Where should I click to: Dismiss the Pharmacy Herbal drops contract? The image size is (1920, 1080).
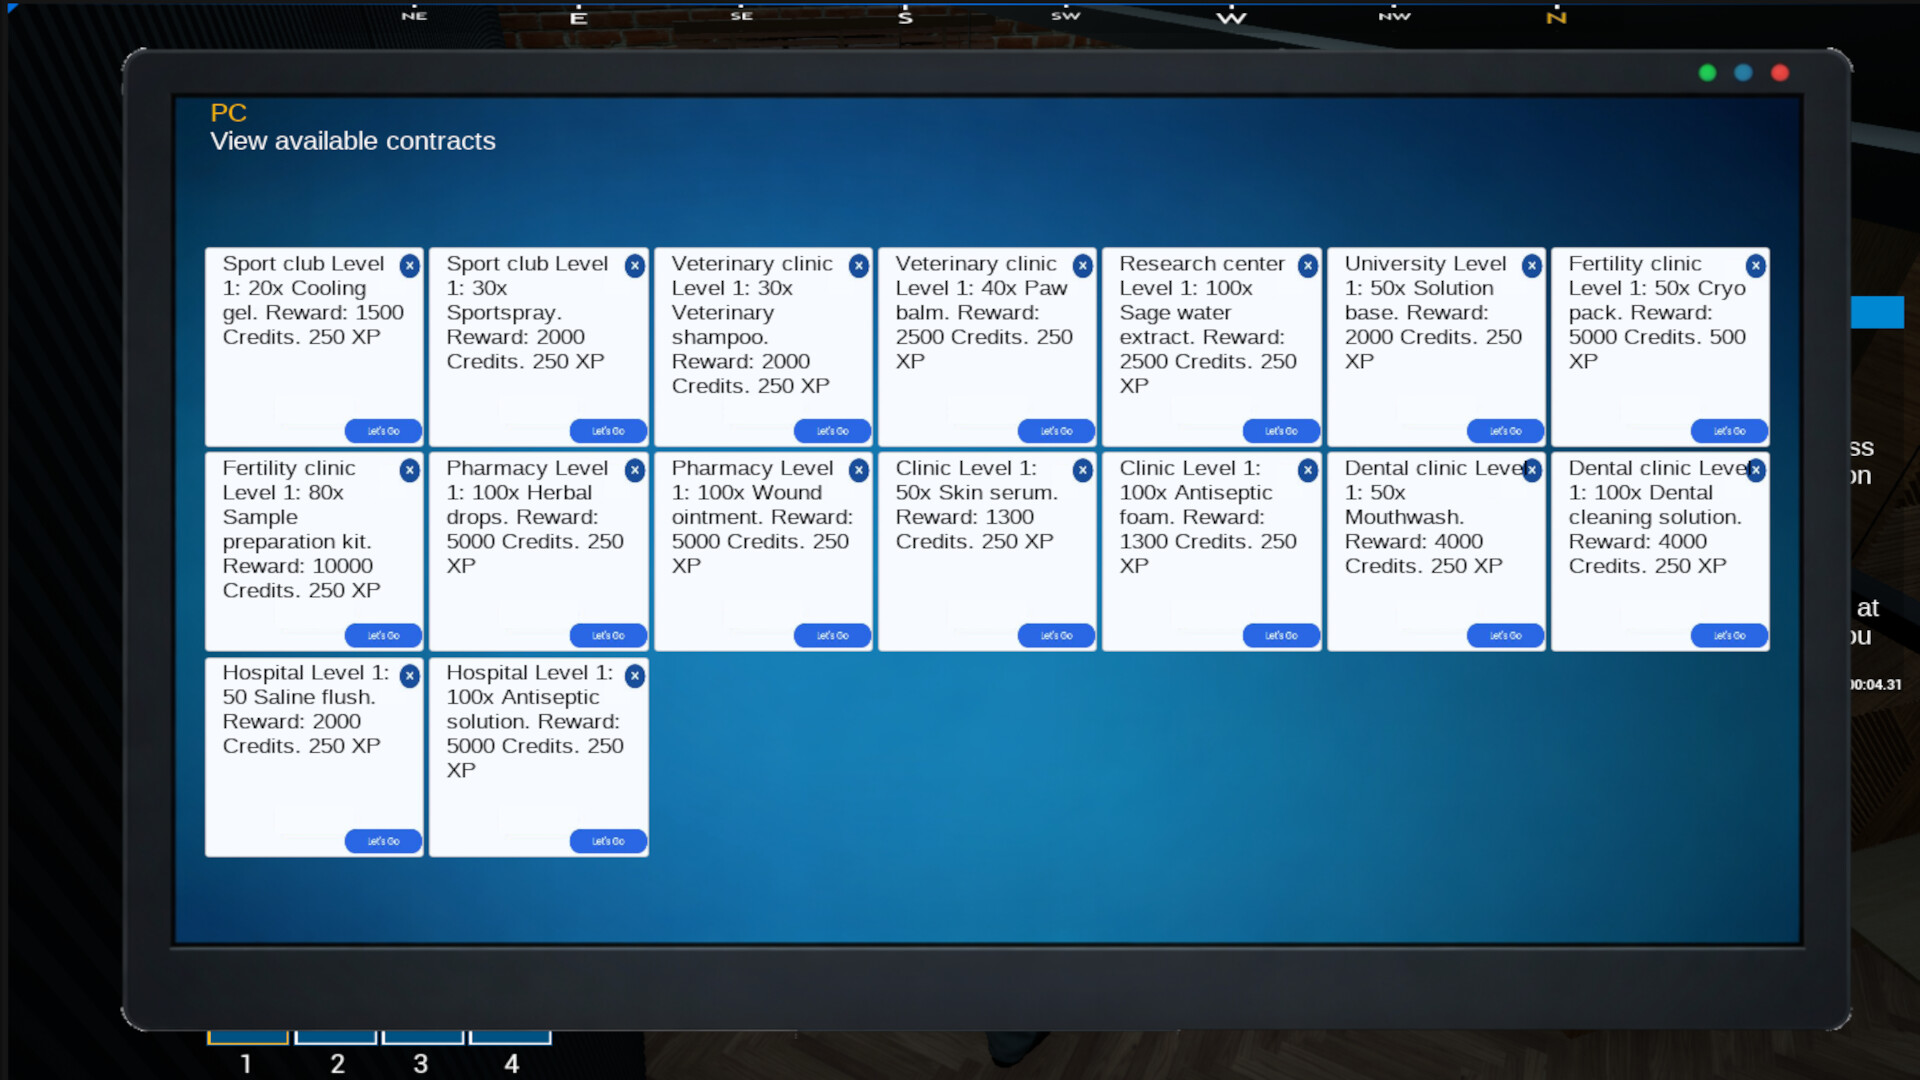click(635, 470)
